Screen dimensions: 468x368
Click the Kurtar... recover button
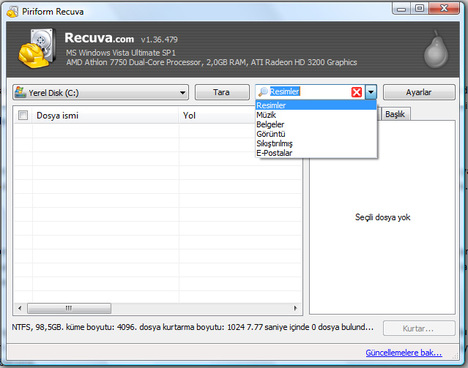point(419,328)
